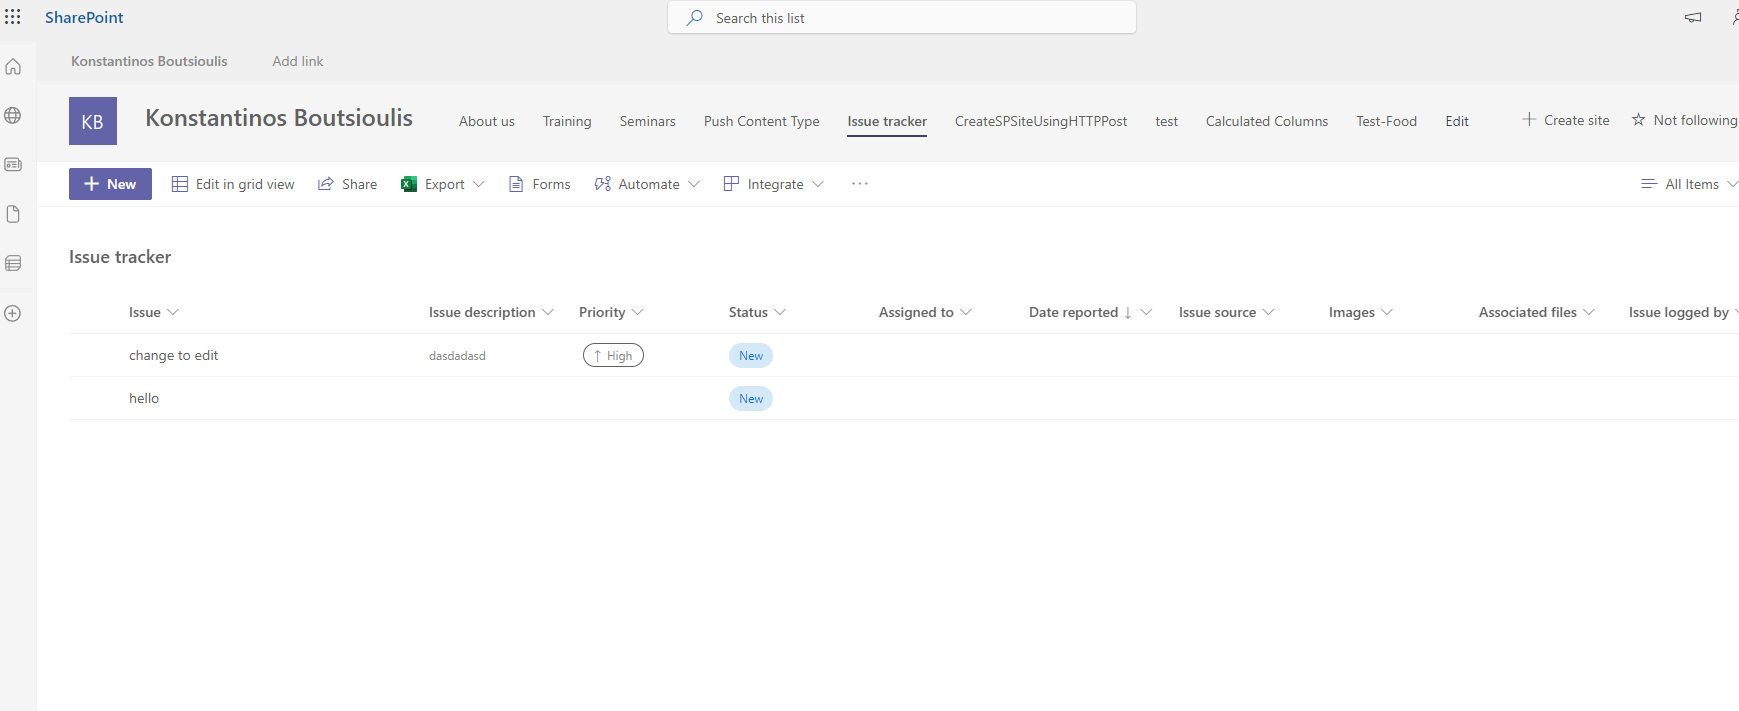Open My sites globe icon in sidebar

[x=13, y=115]
